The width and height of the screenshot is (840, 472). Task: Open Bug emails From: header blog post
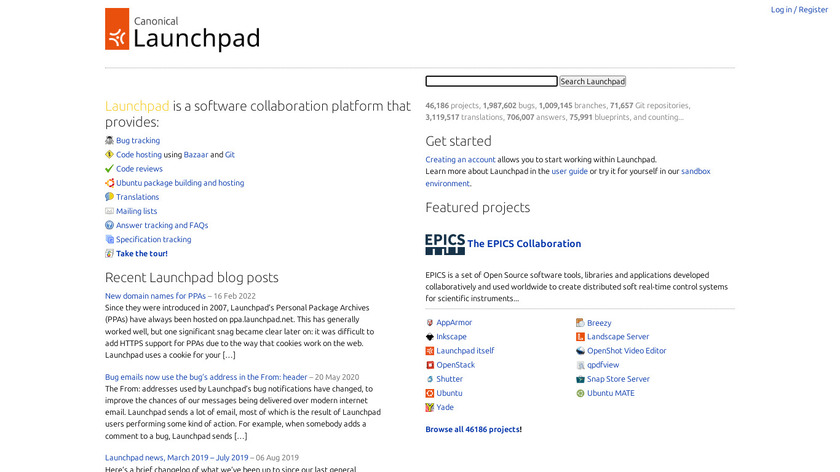[206, 377]
